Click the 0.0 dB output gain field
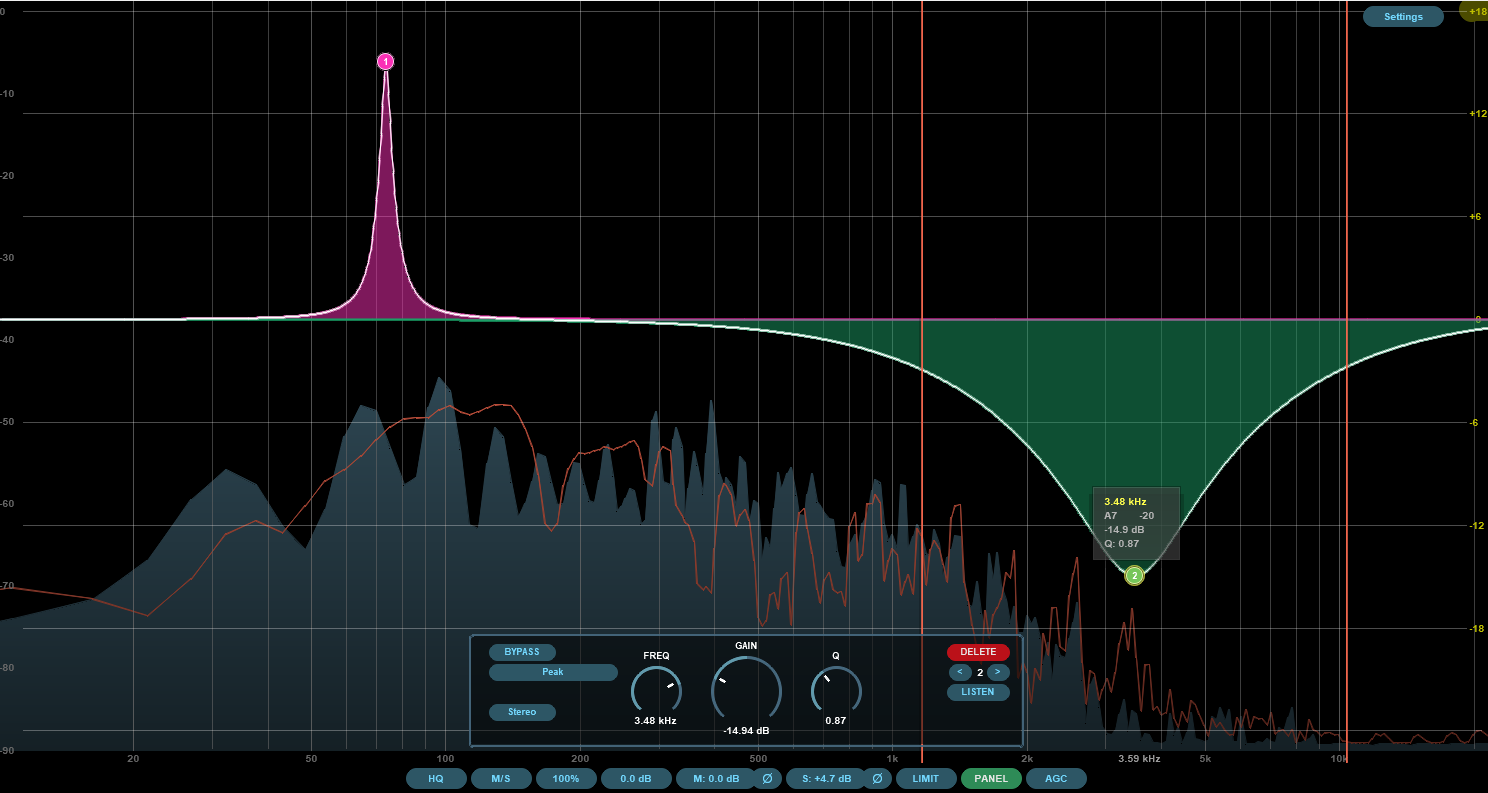Viewport: 1488px width, 793px height. coord(636,778)
